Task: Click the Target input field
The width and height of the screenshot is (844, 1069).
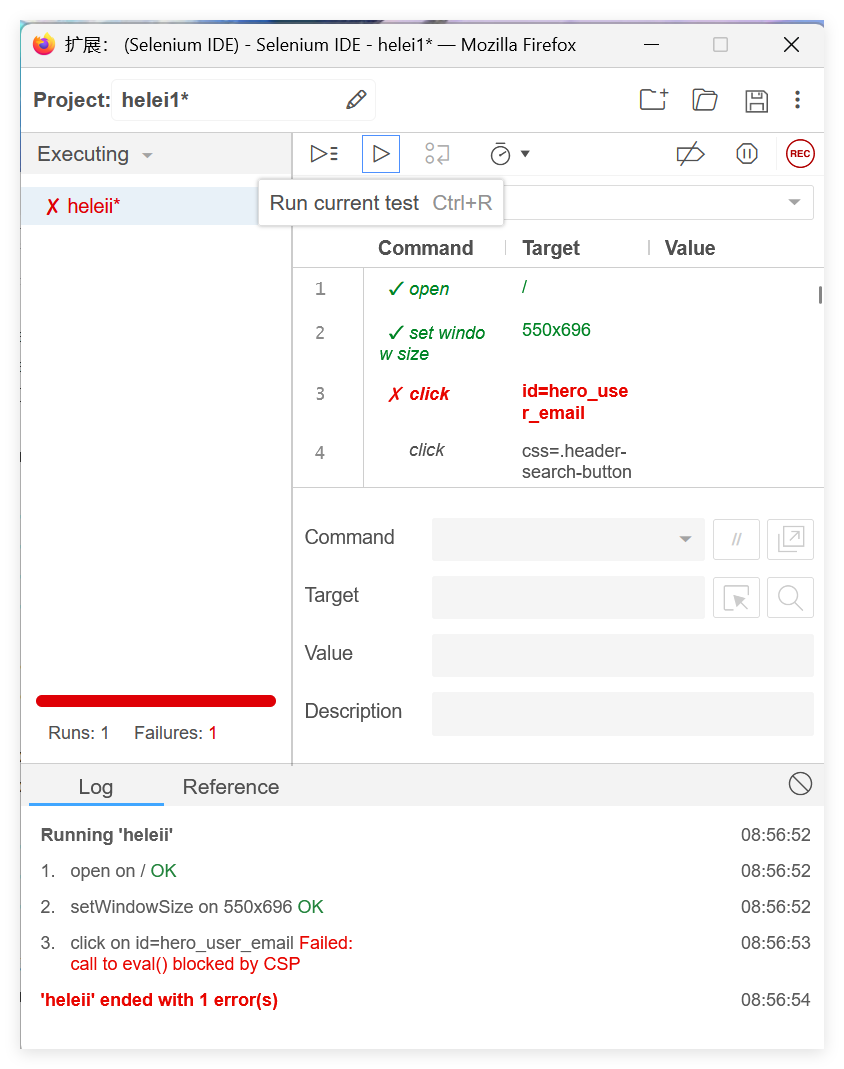Action: pos(568,597)
